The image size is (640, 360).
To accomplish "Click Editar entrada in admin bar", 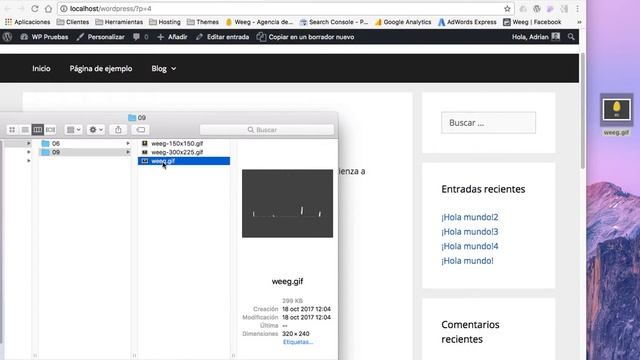I will (x=222, y=37).
